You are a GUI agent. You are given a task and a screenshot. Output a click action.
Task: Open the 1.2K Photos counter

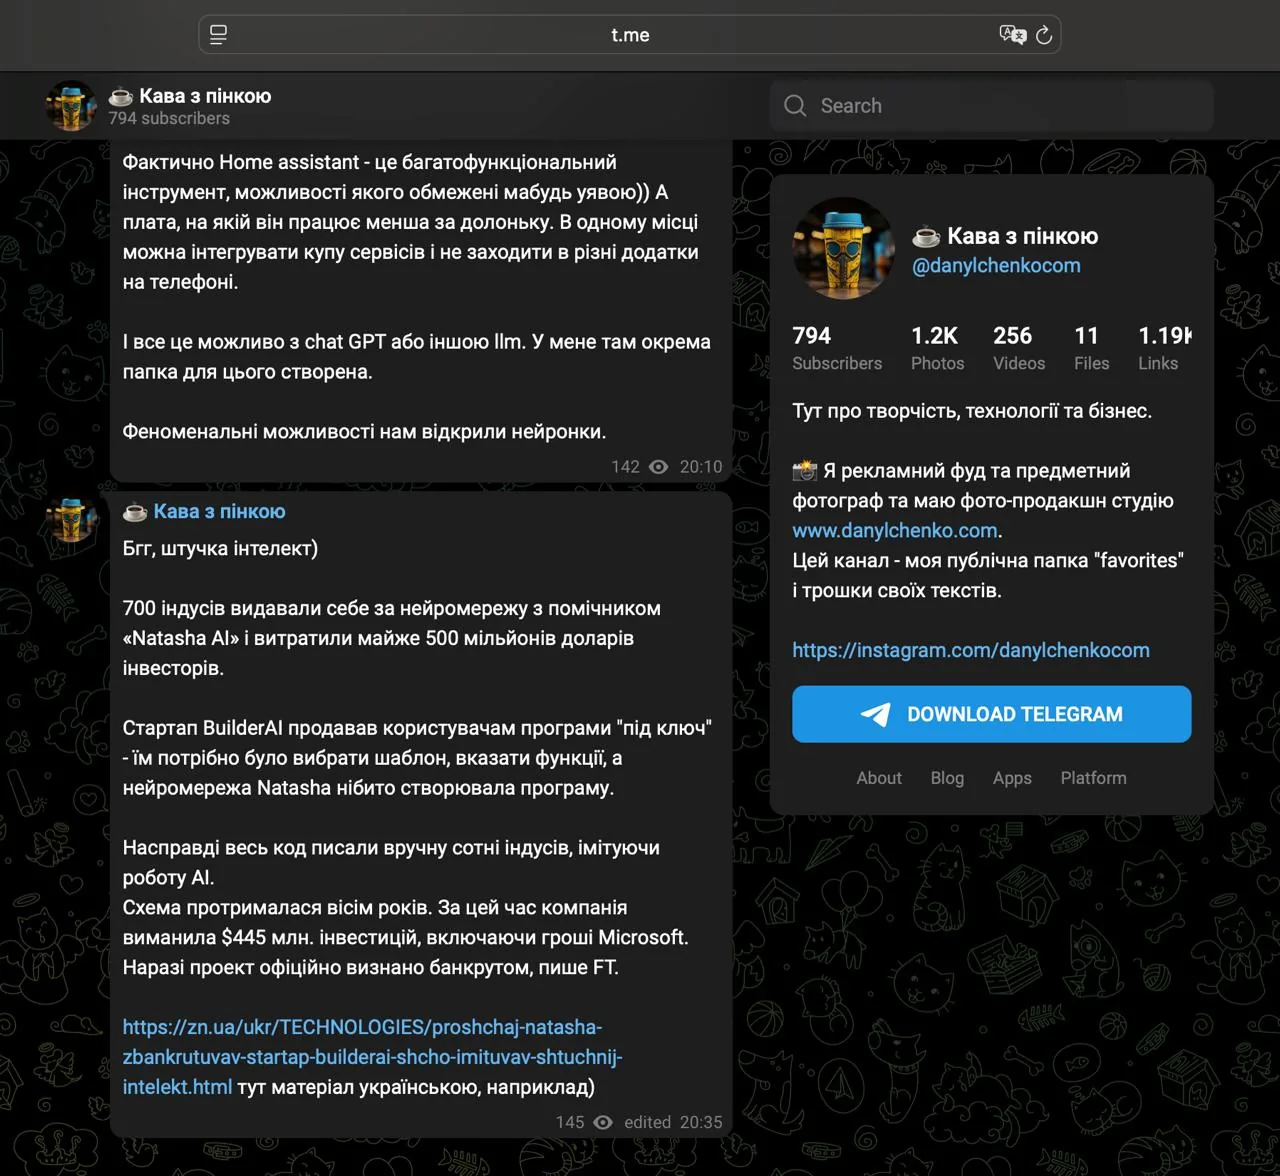pyautogui.click(x=937, y=348)
